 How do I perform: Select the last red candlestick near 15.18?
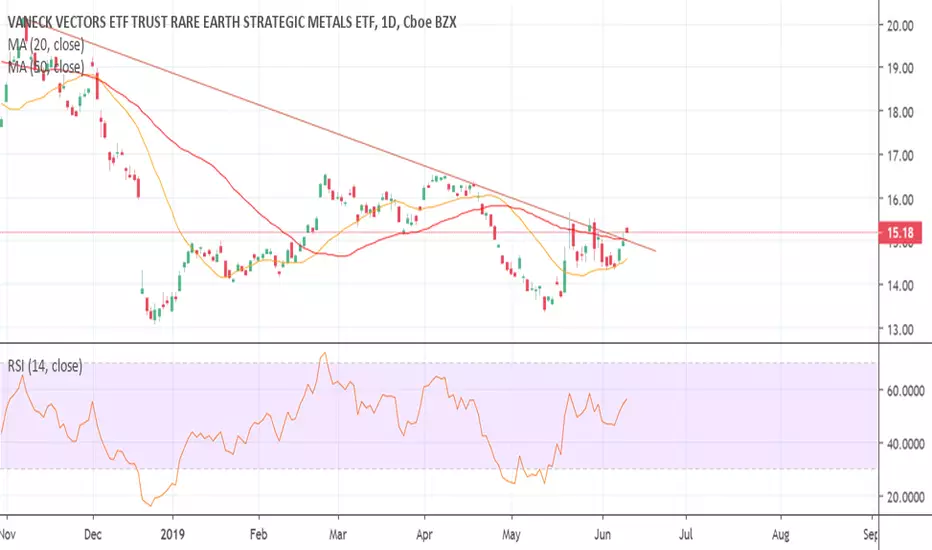tap(627, 230)
